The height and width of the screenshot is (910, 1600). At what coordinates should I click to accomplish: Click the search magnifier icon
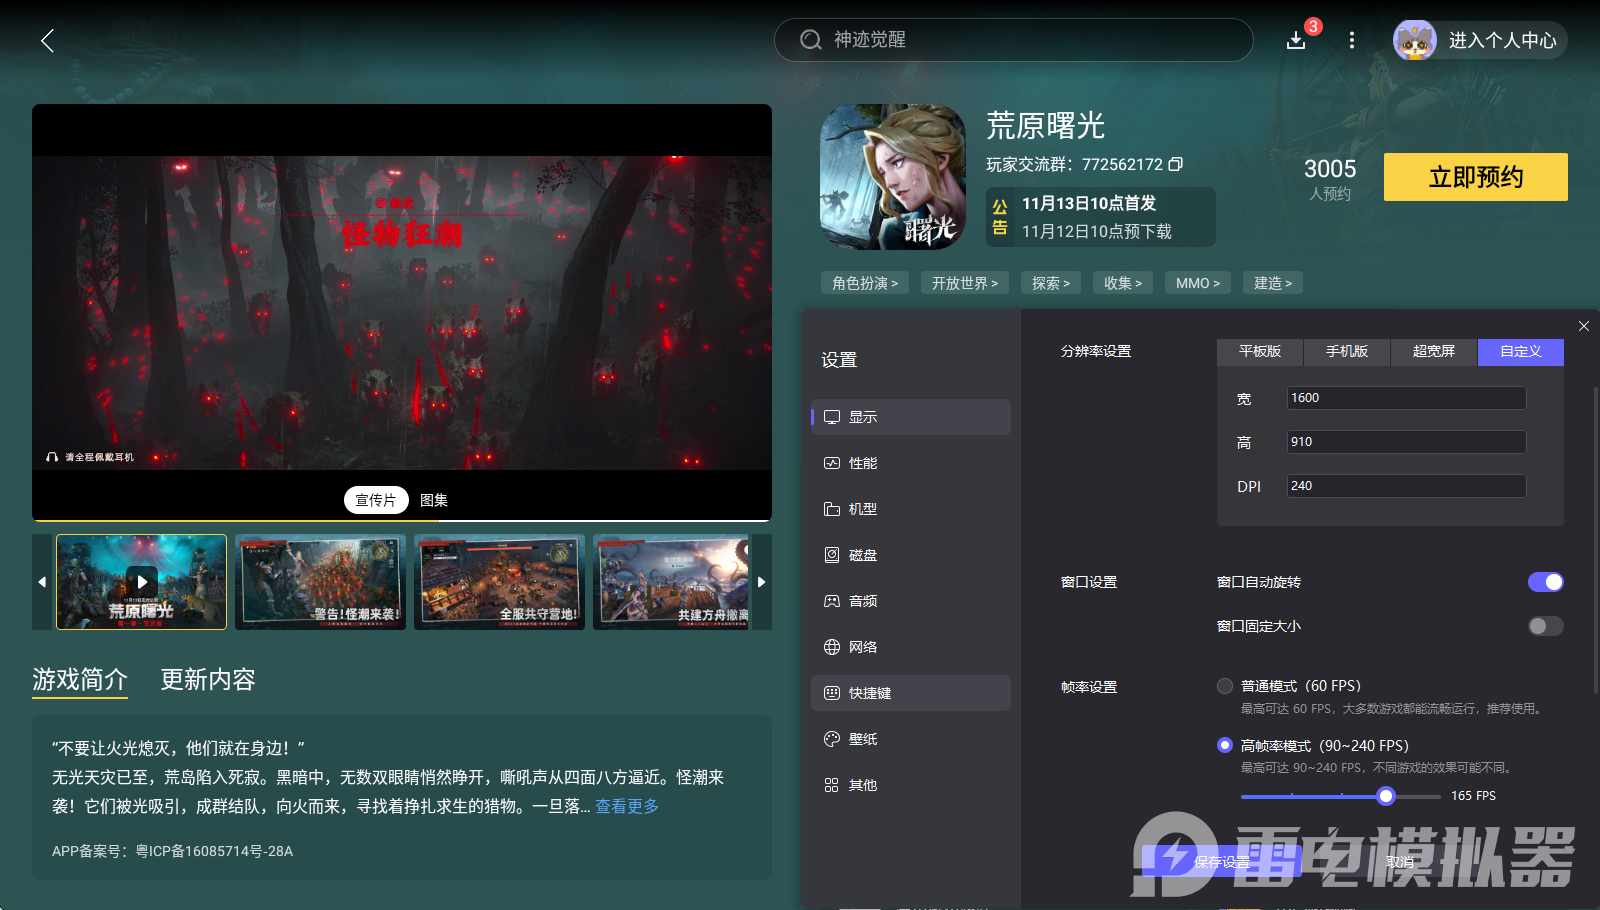point(810,40)
